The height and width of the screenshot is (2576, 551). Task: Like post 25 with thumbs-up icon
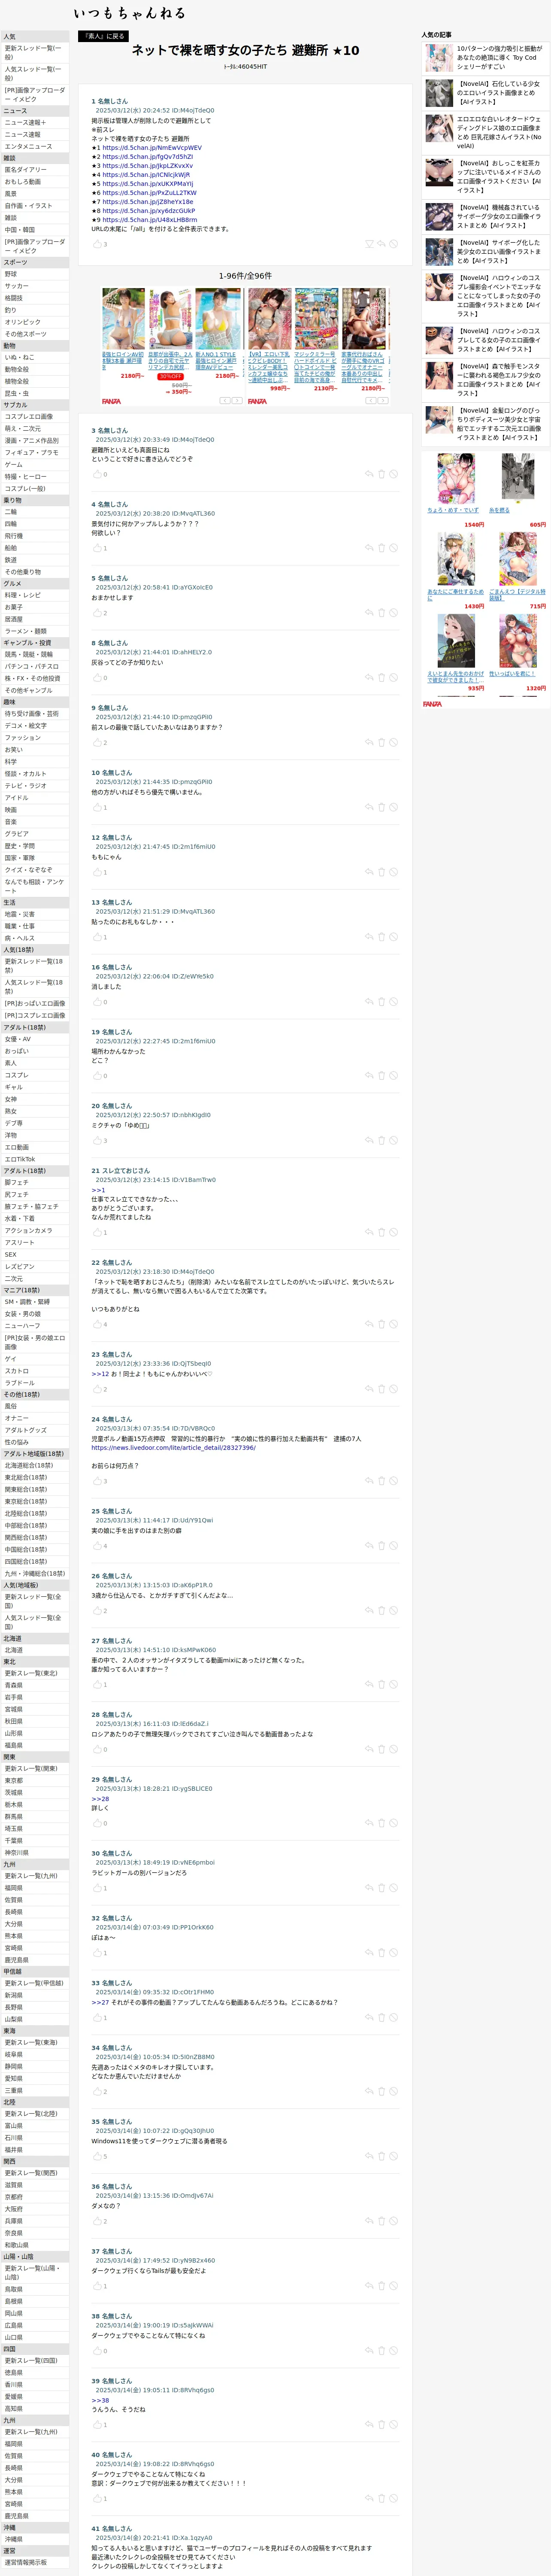(97, 1547)
